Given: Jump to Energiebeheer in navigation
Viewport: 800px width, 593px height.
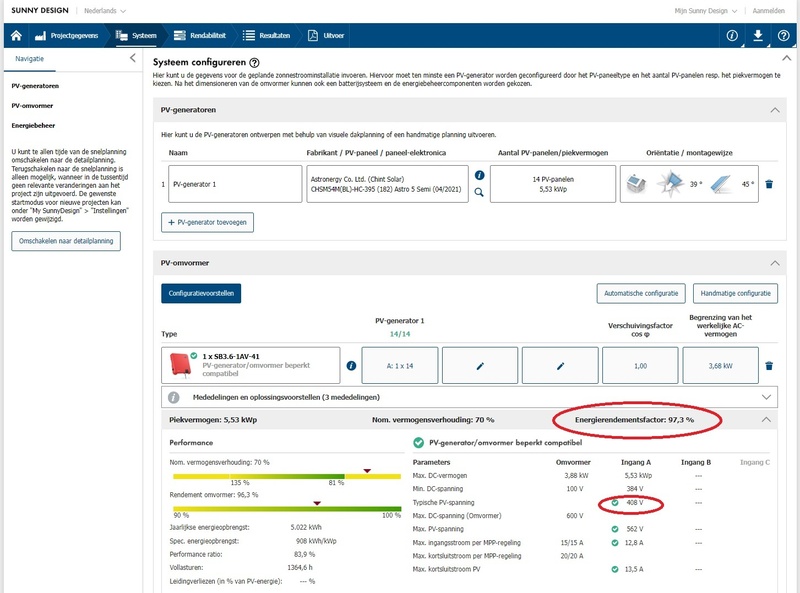Looking at the screenshot, I should [x=33, y=126].
